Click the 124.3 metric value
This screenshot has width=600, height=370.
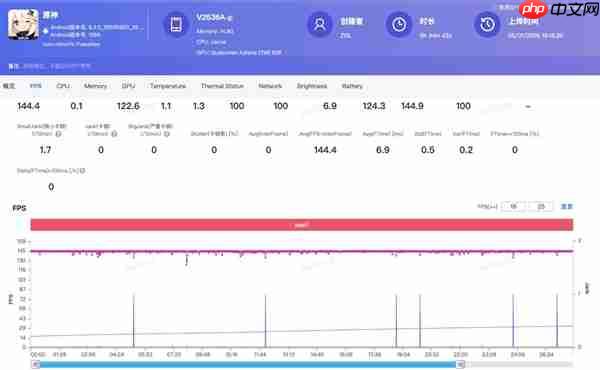(x=374, y=106)
